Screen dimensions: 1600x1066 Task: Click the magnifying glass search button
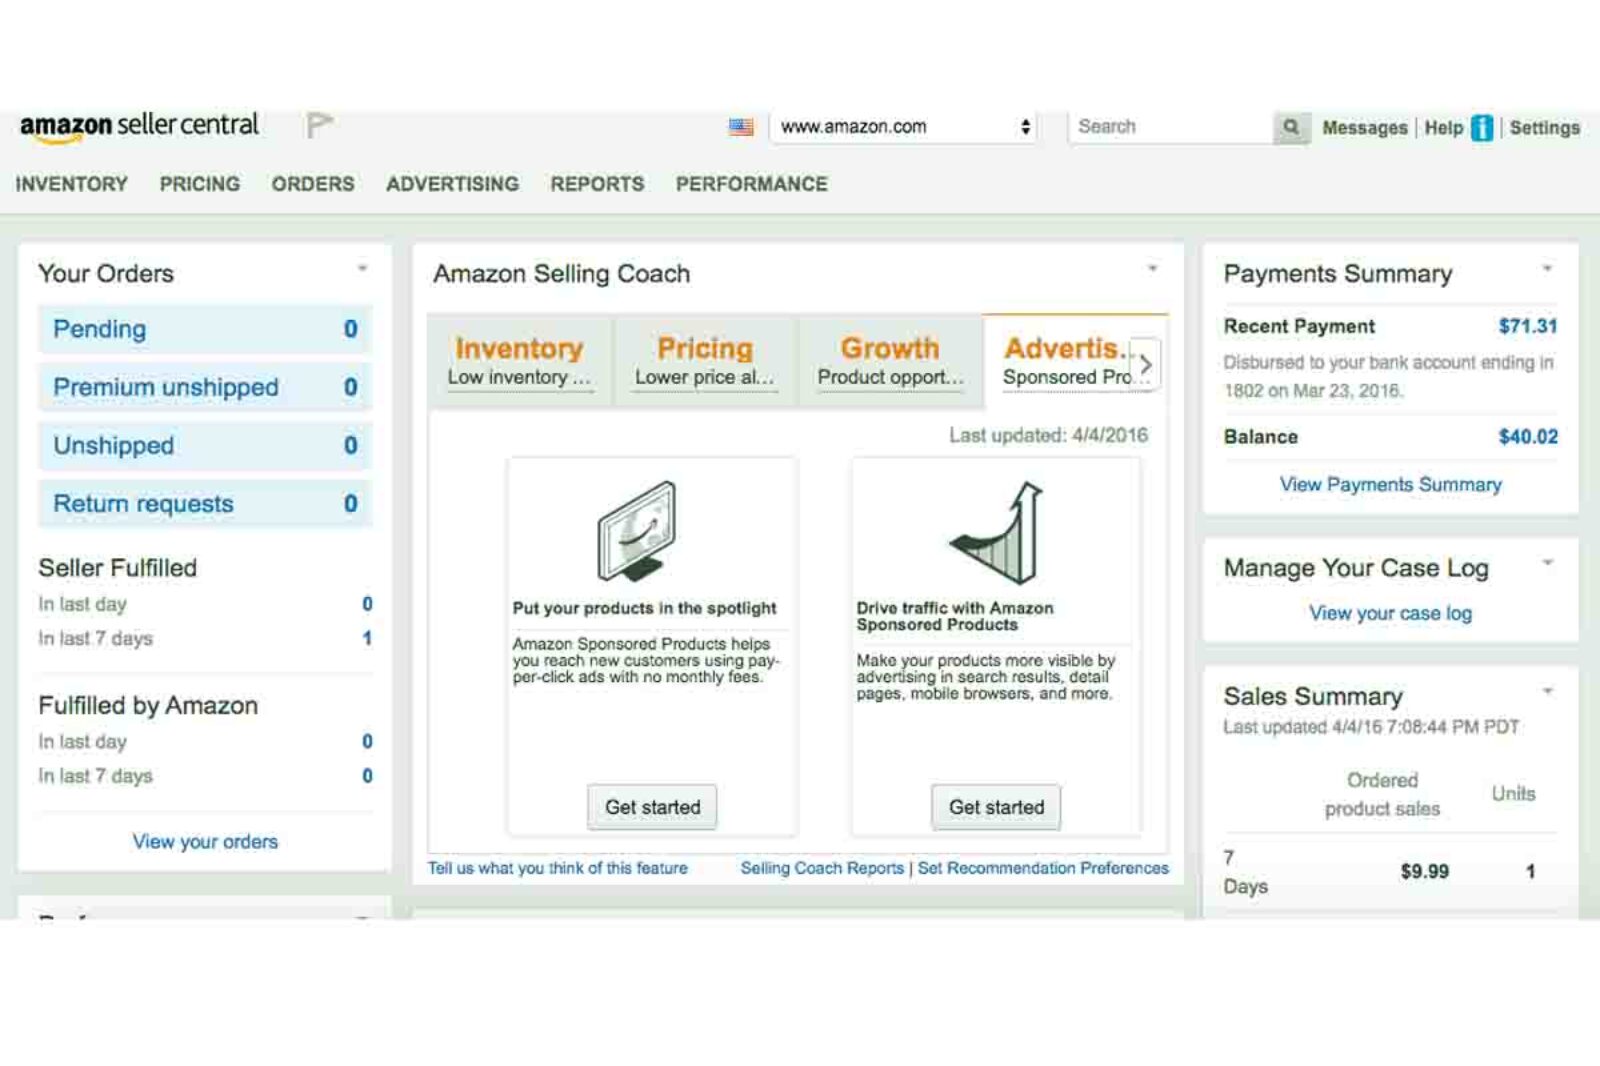click(x=1291, y=127)
